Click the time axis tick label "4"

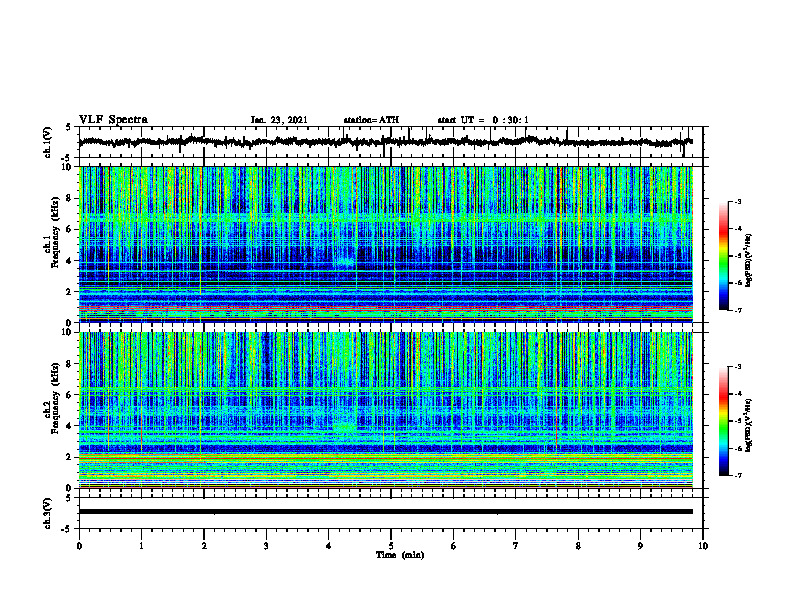click(329, 546)
